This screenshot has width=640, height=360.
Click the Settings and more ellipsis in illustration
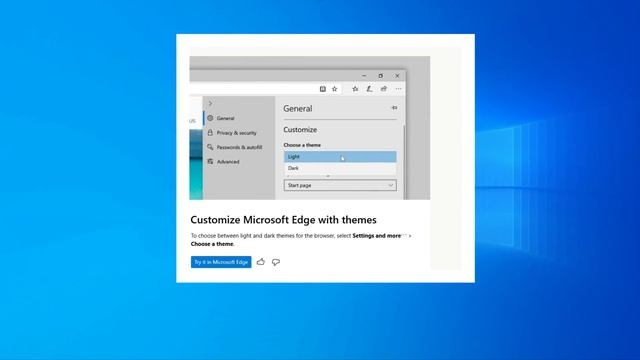(398, 89)
